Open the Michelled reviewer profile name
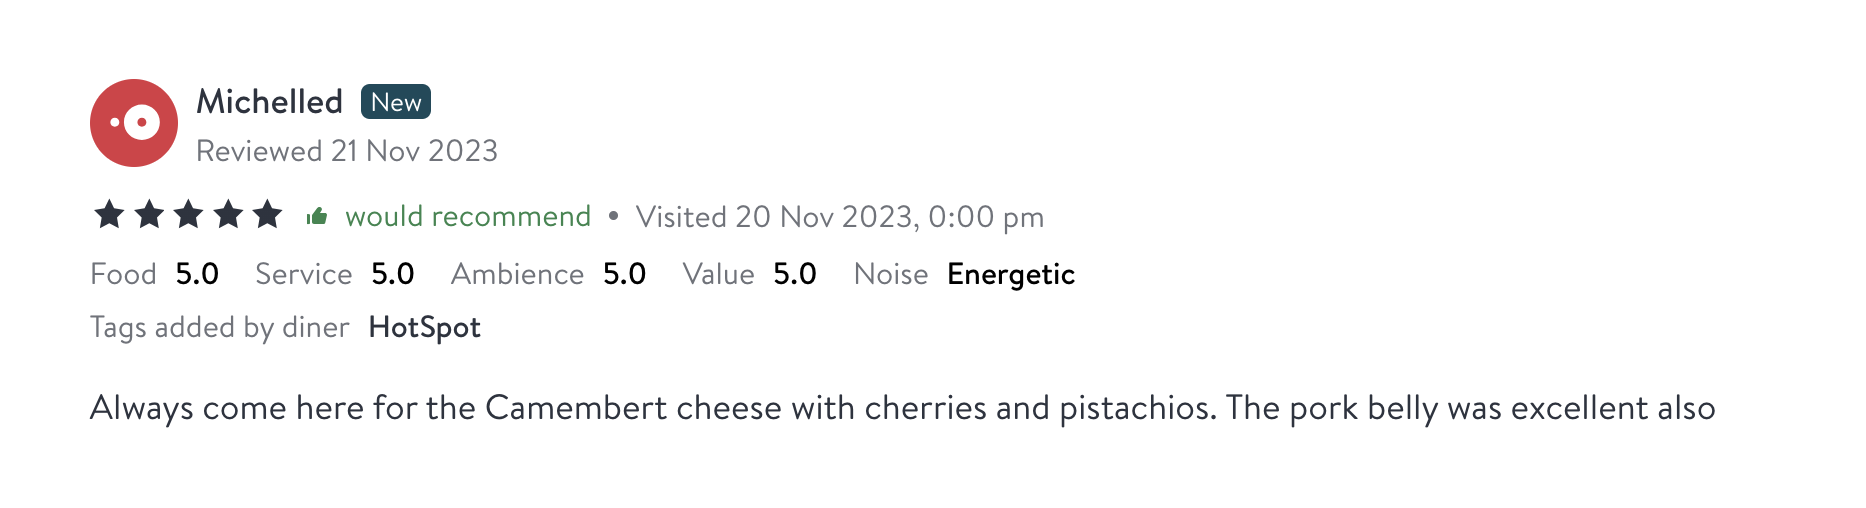Screen dimensions: 1866x508 (269, 102)
